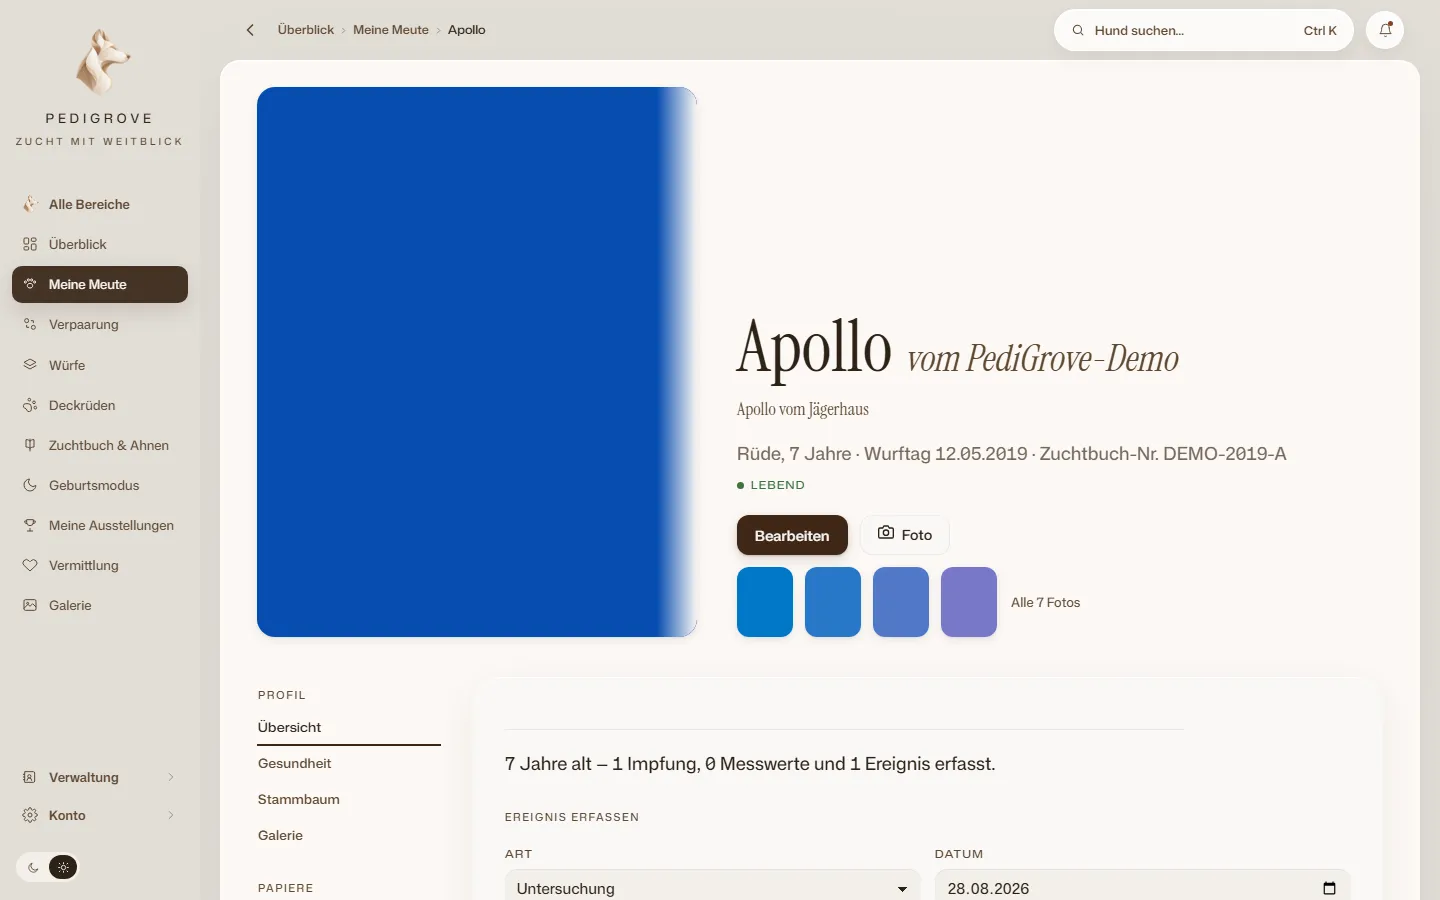Image resolution: width=1440 pixels, height=900 pixels.
Task: Open Würfe via its layers icon
Action: (30, 365)
